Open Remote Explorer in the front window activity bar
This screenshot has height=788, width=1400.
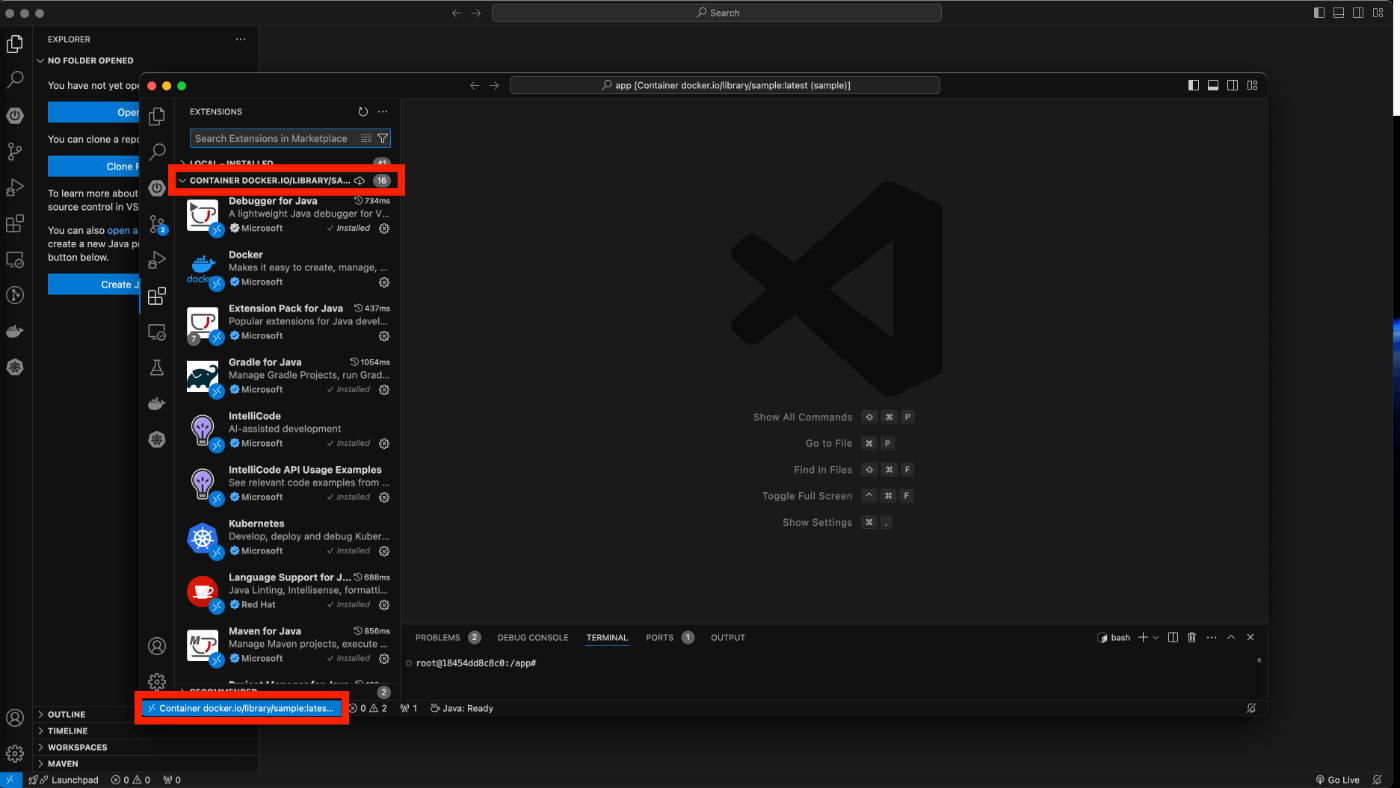157,332
